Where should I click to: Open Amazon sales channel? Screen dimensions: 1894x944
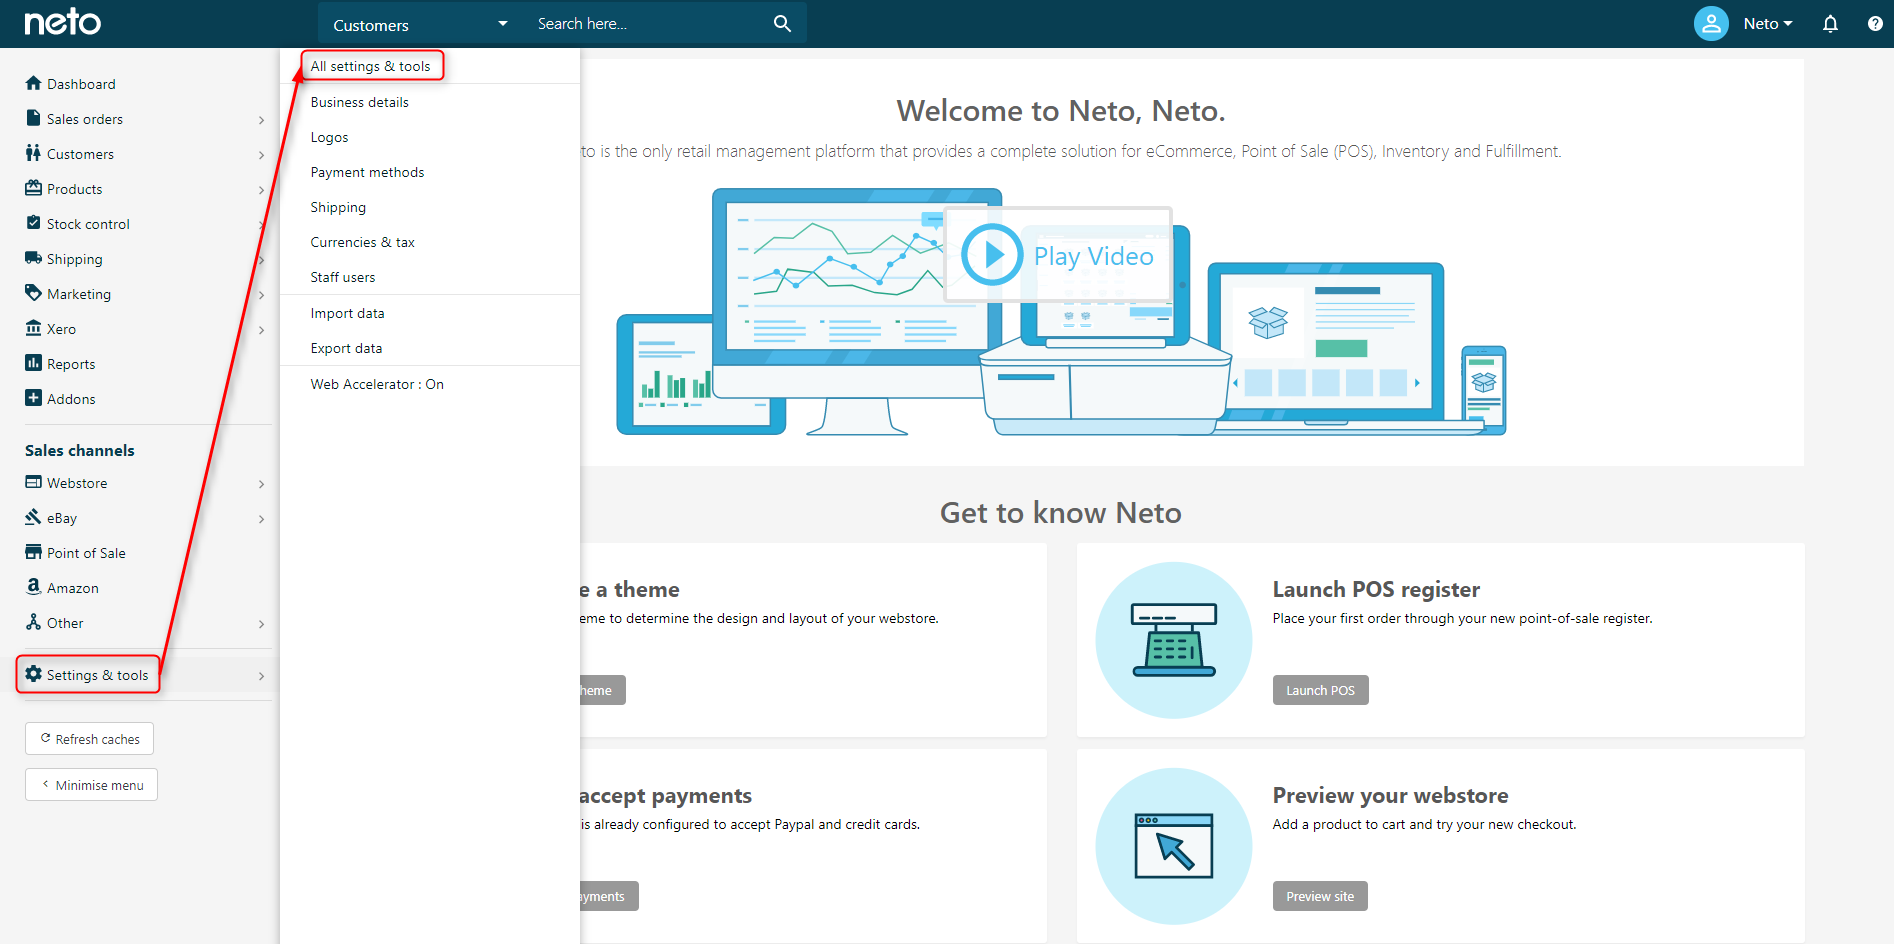[73, 588]
